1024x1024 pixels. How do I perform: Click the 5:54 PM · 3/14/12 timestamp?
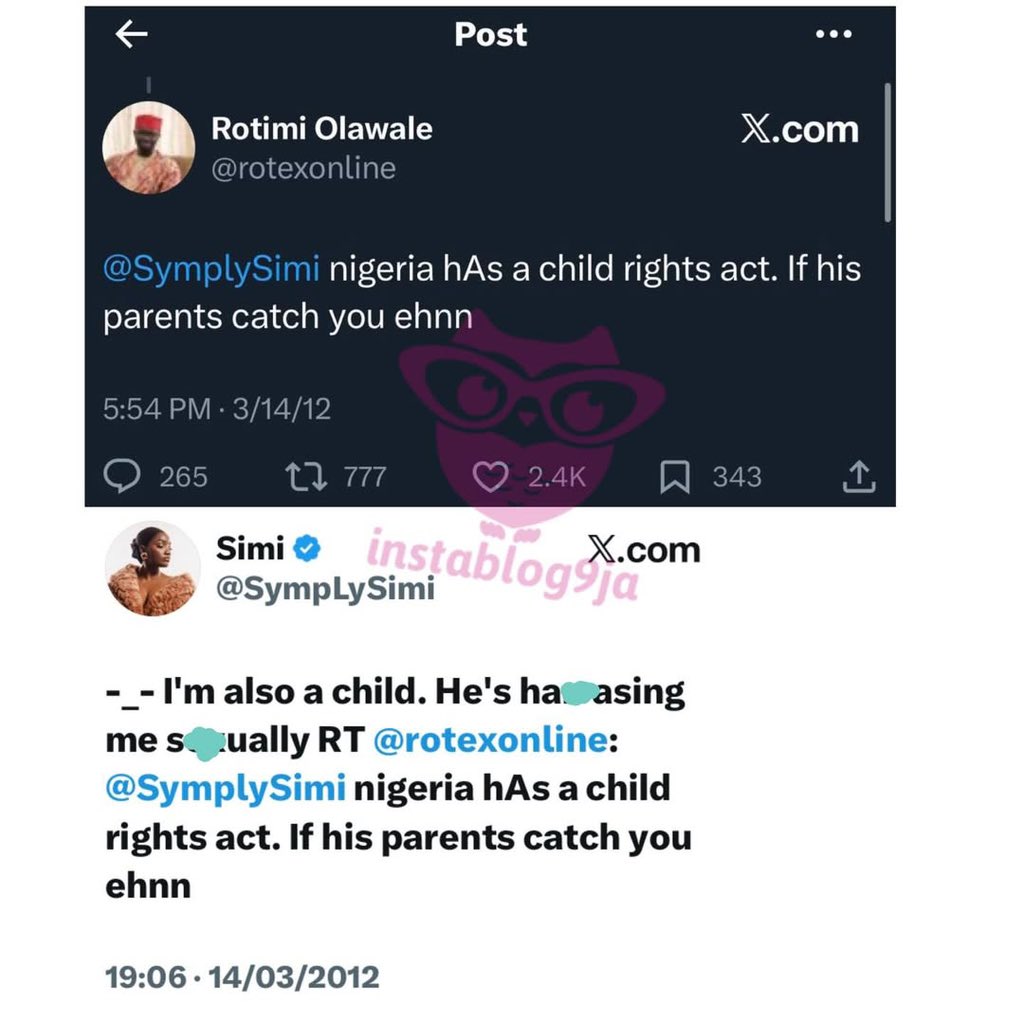tap(217, 408)
